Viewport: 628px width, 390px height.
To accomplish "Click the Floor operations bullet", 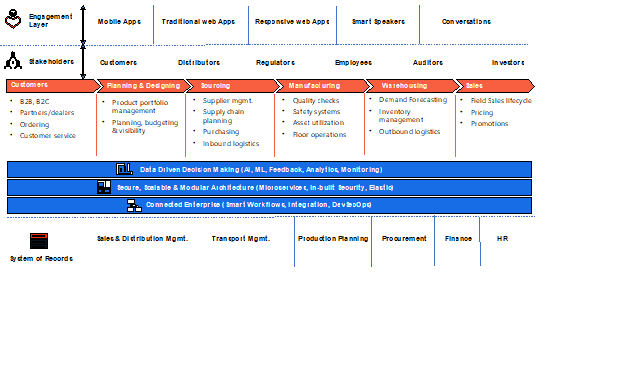I will (319, 135).
